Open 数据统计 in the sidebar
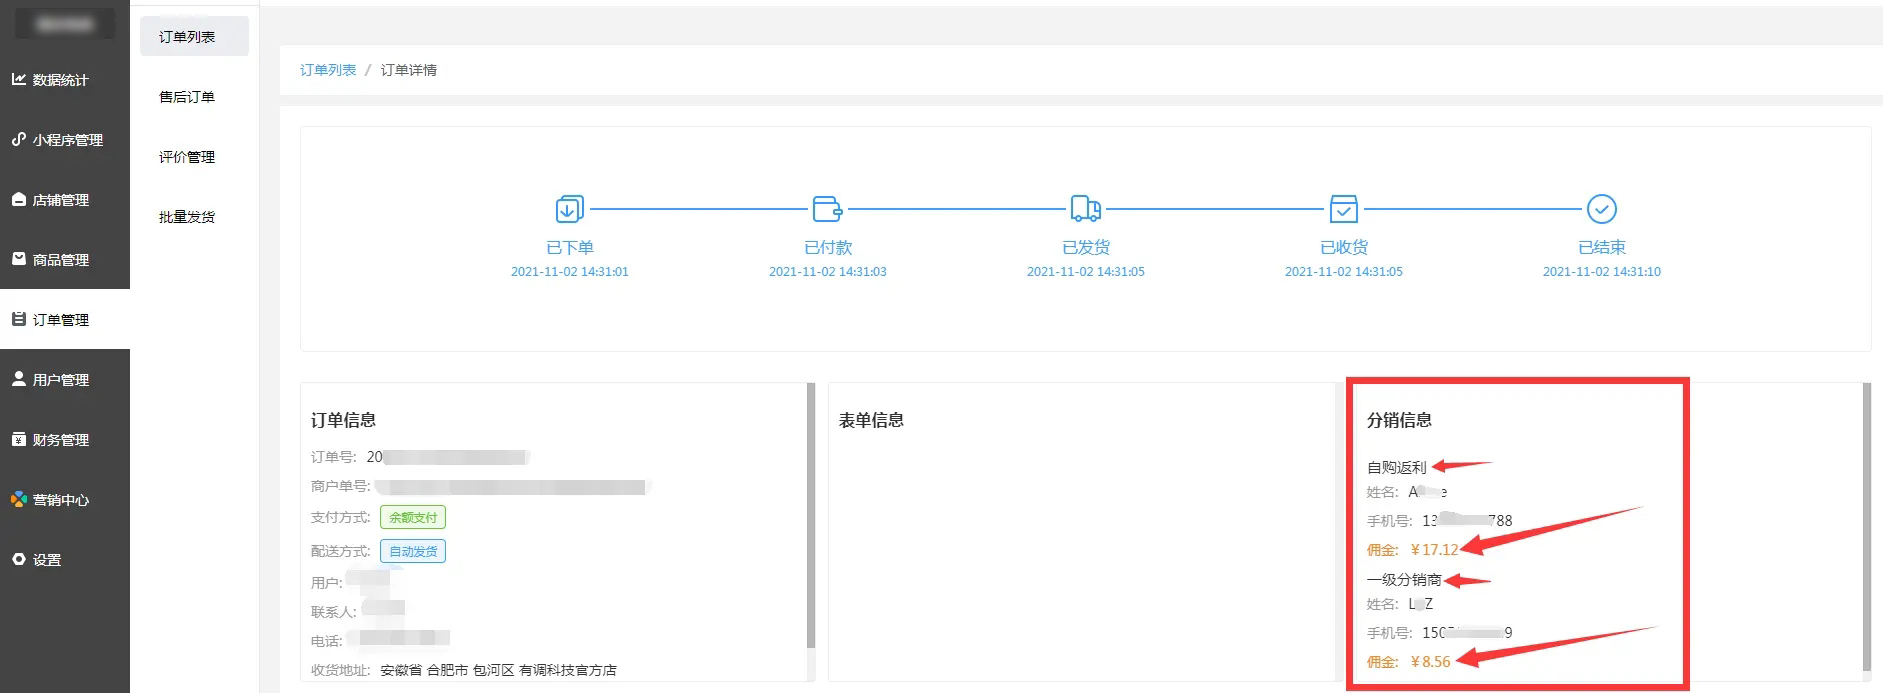 pyautogui.click(x=65, y=79)
